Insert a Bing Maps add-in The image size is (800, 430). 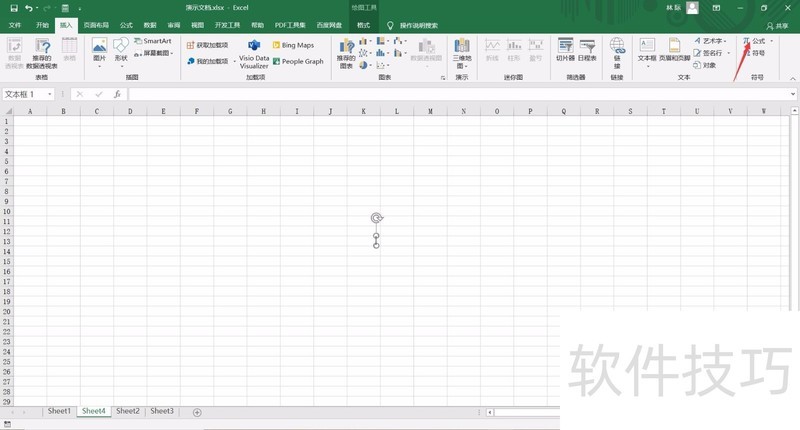(293, 45)
